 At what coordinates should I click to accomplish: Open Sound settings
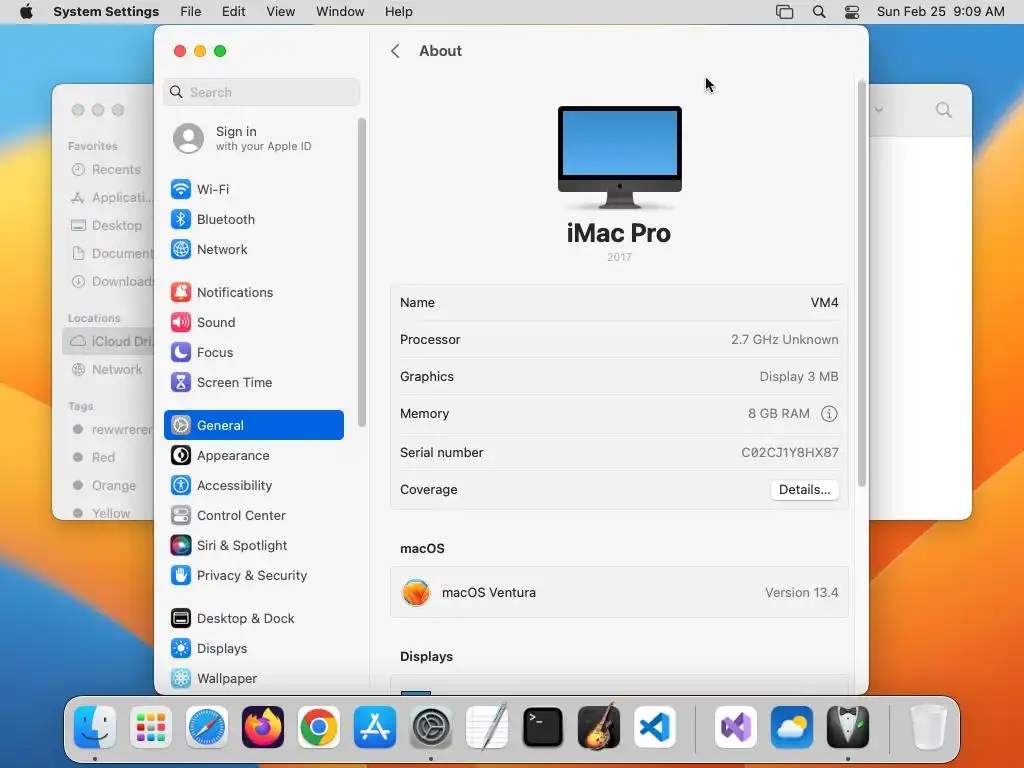253,323
